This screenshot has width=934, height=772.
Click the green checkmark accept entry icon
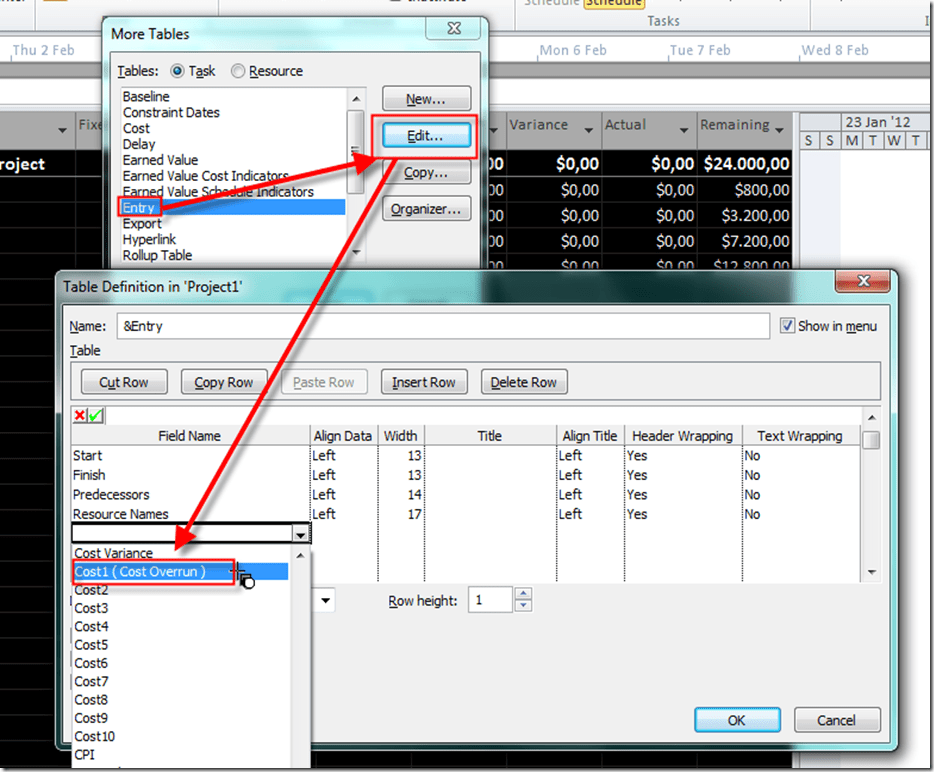click(x=95, y=416)
